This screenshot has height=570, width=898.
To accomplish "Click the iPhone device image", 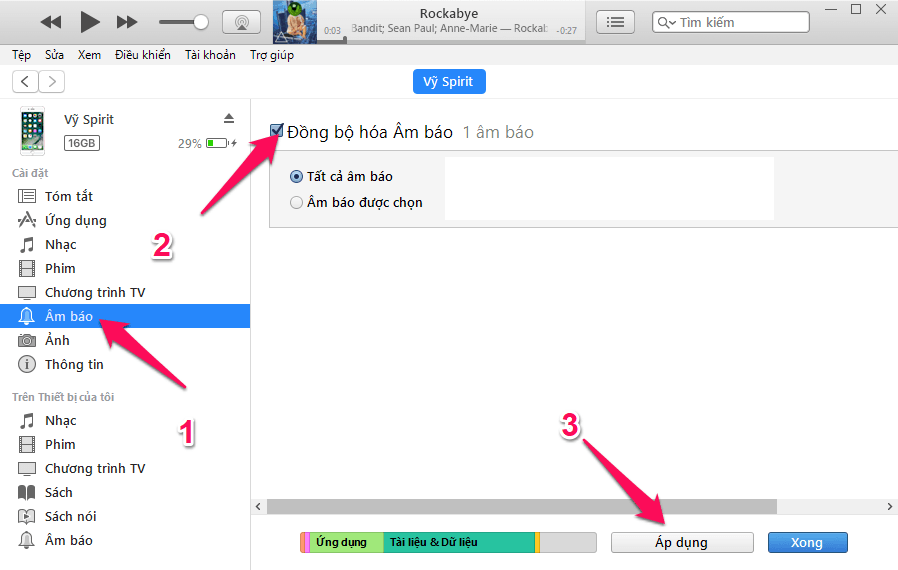I will (32, 131).
